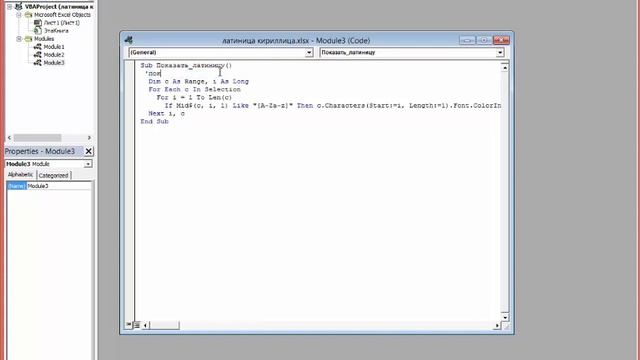Click the For i = 1 To Len(c) line

coord(194,98)
